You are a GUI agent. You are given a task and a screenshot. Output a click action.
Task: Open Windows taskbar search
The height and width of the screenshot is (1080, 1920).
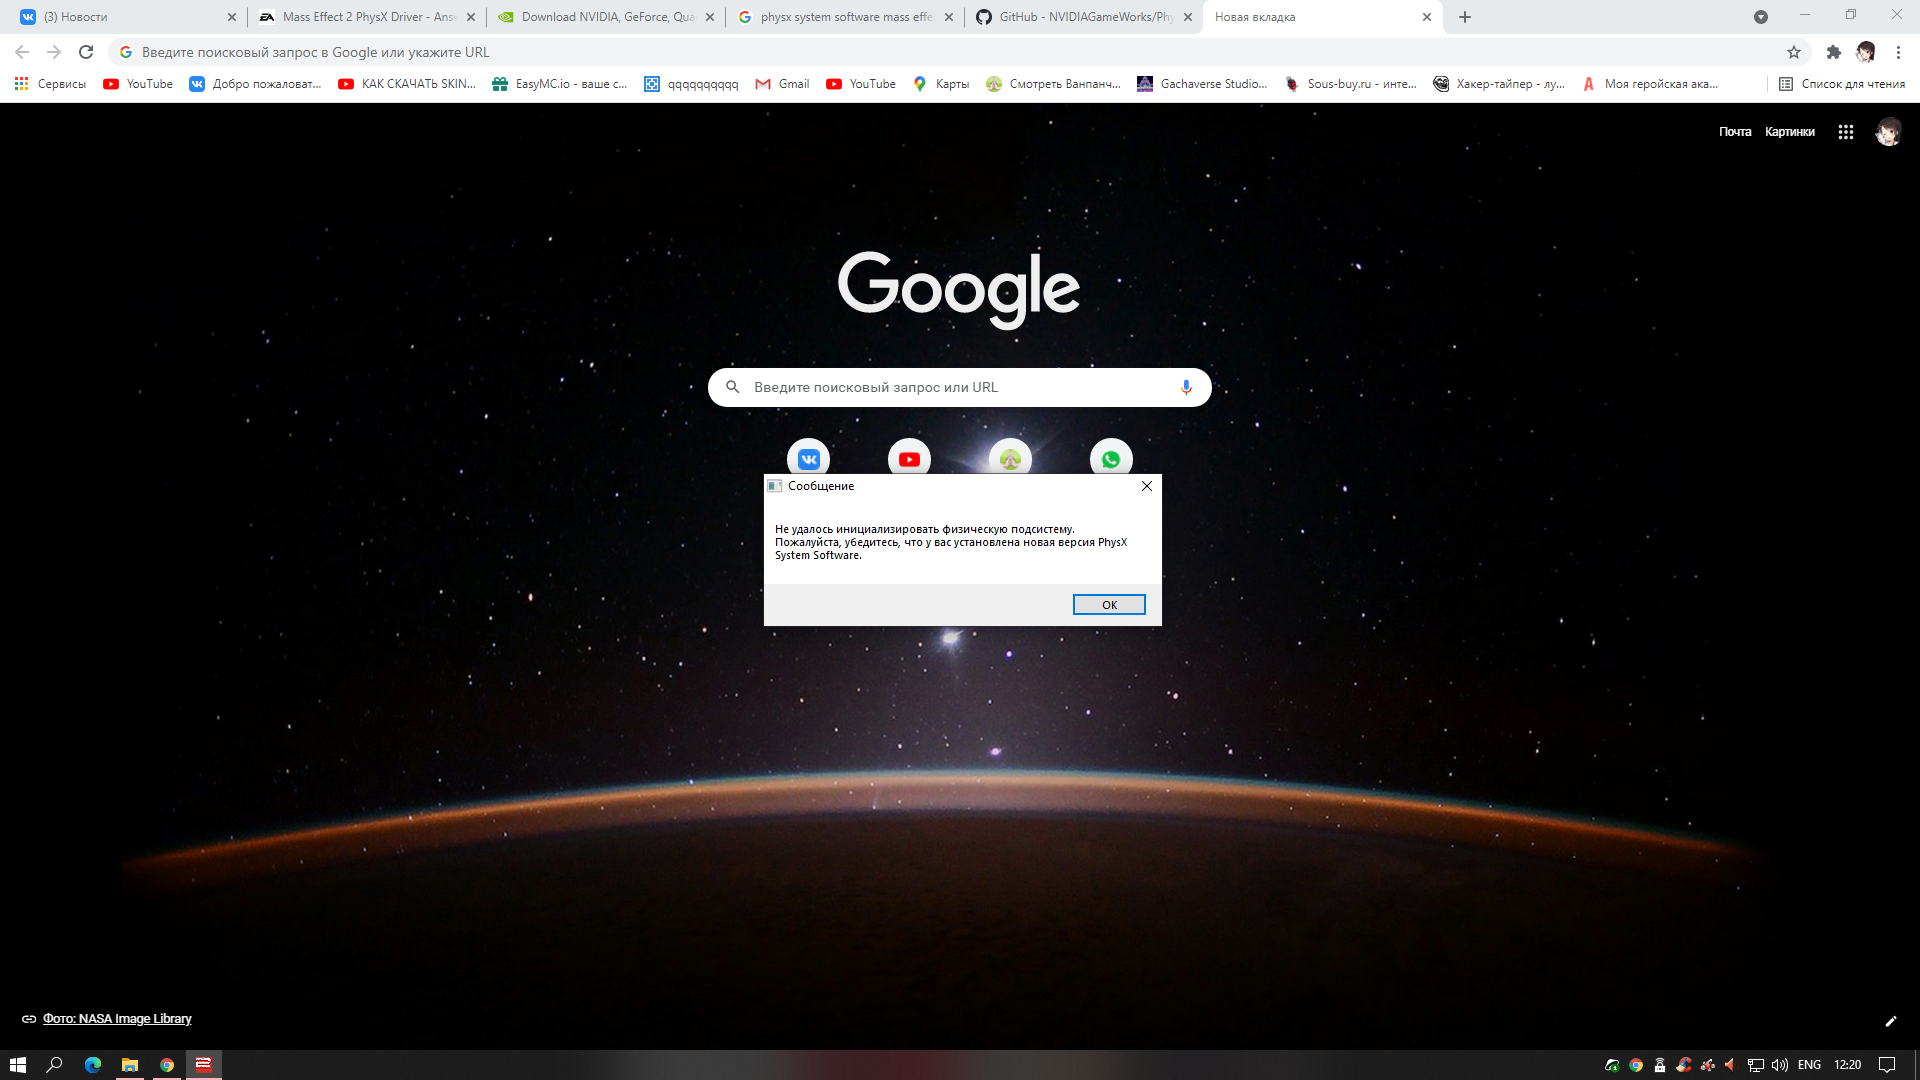(55, 1065)
